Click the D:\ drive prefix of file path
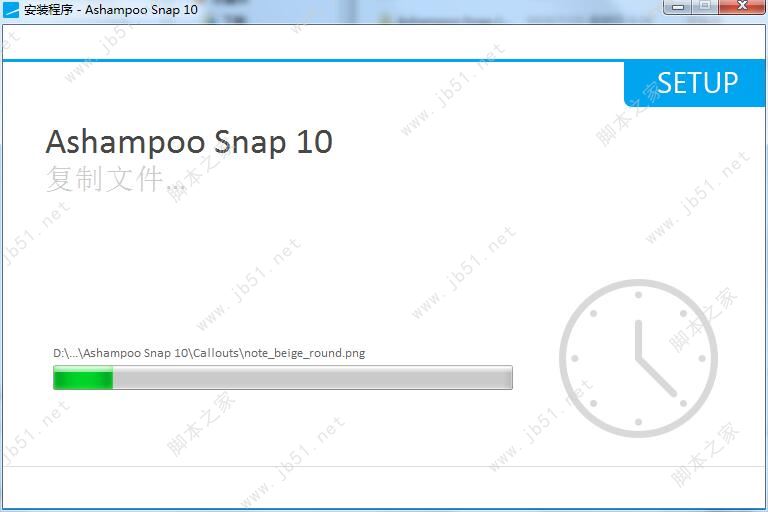This screenshot has height=512, width=768. tap(59, 353)
